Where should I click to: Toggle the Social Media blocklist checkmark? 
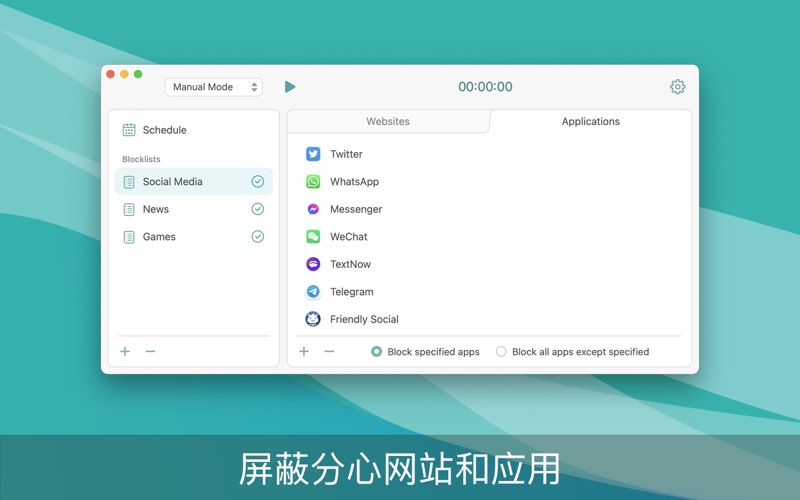pos(258,182)
